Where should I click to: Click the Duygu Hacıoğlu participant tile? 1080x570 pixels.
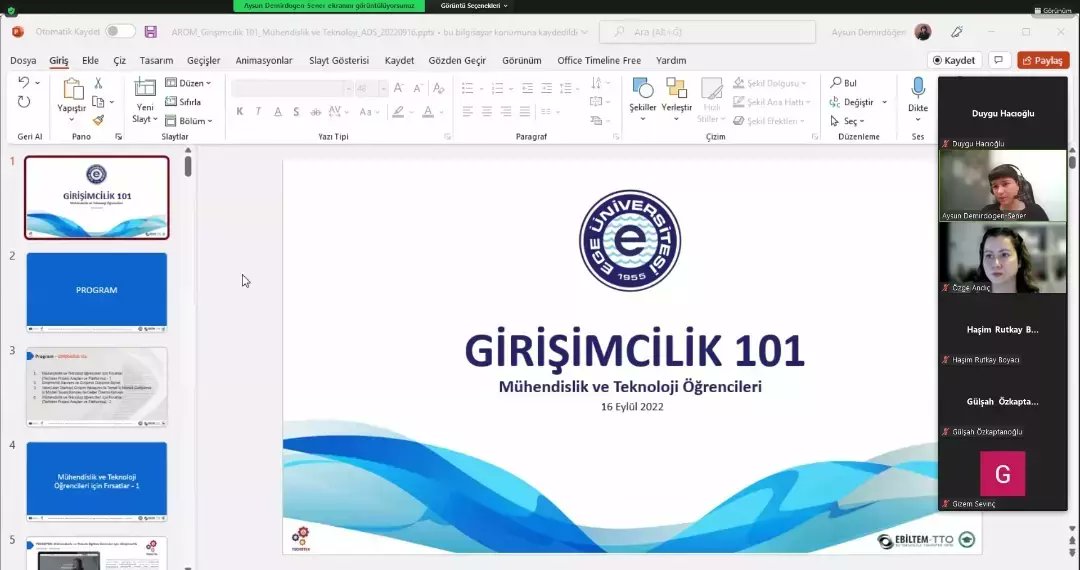(x=1002, y=114)
